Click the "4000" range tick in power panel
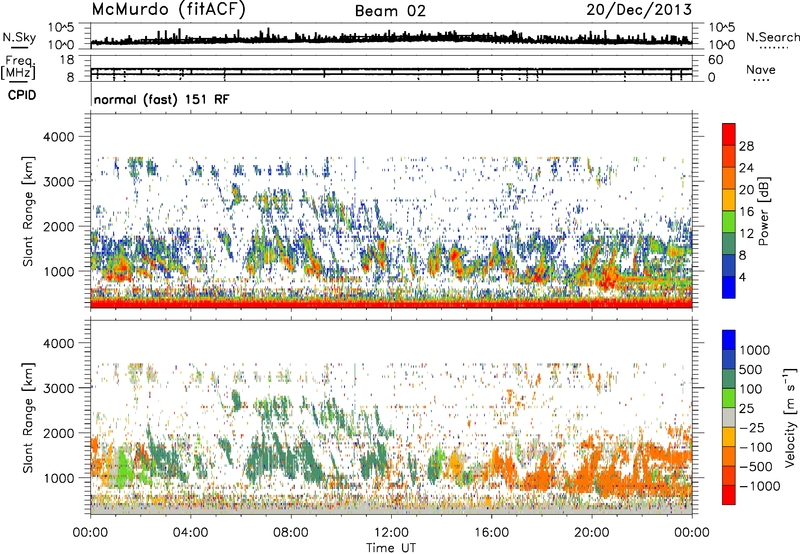Viewport: 800px width, 554px height. 58,137
